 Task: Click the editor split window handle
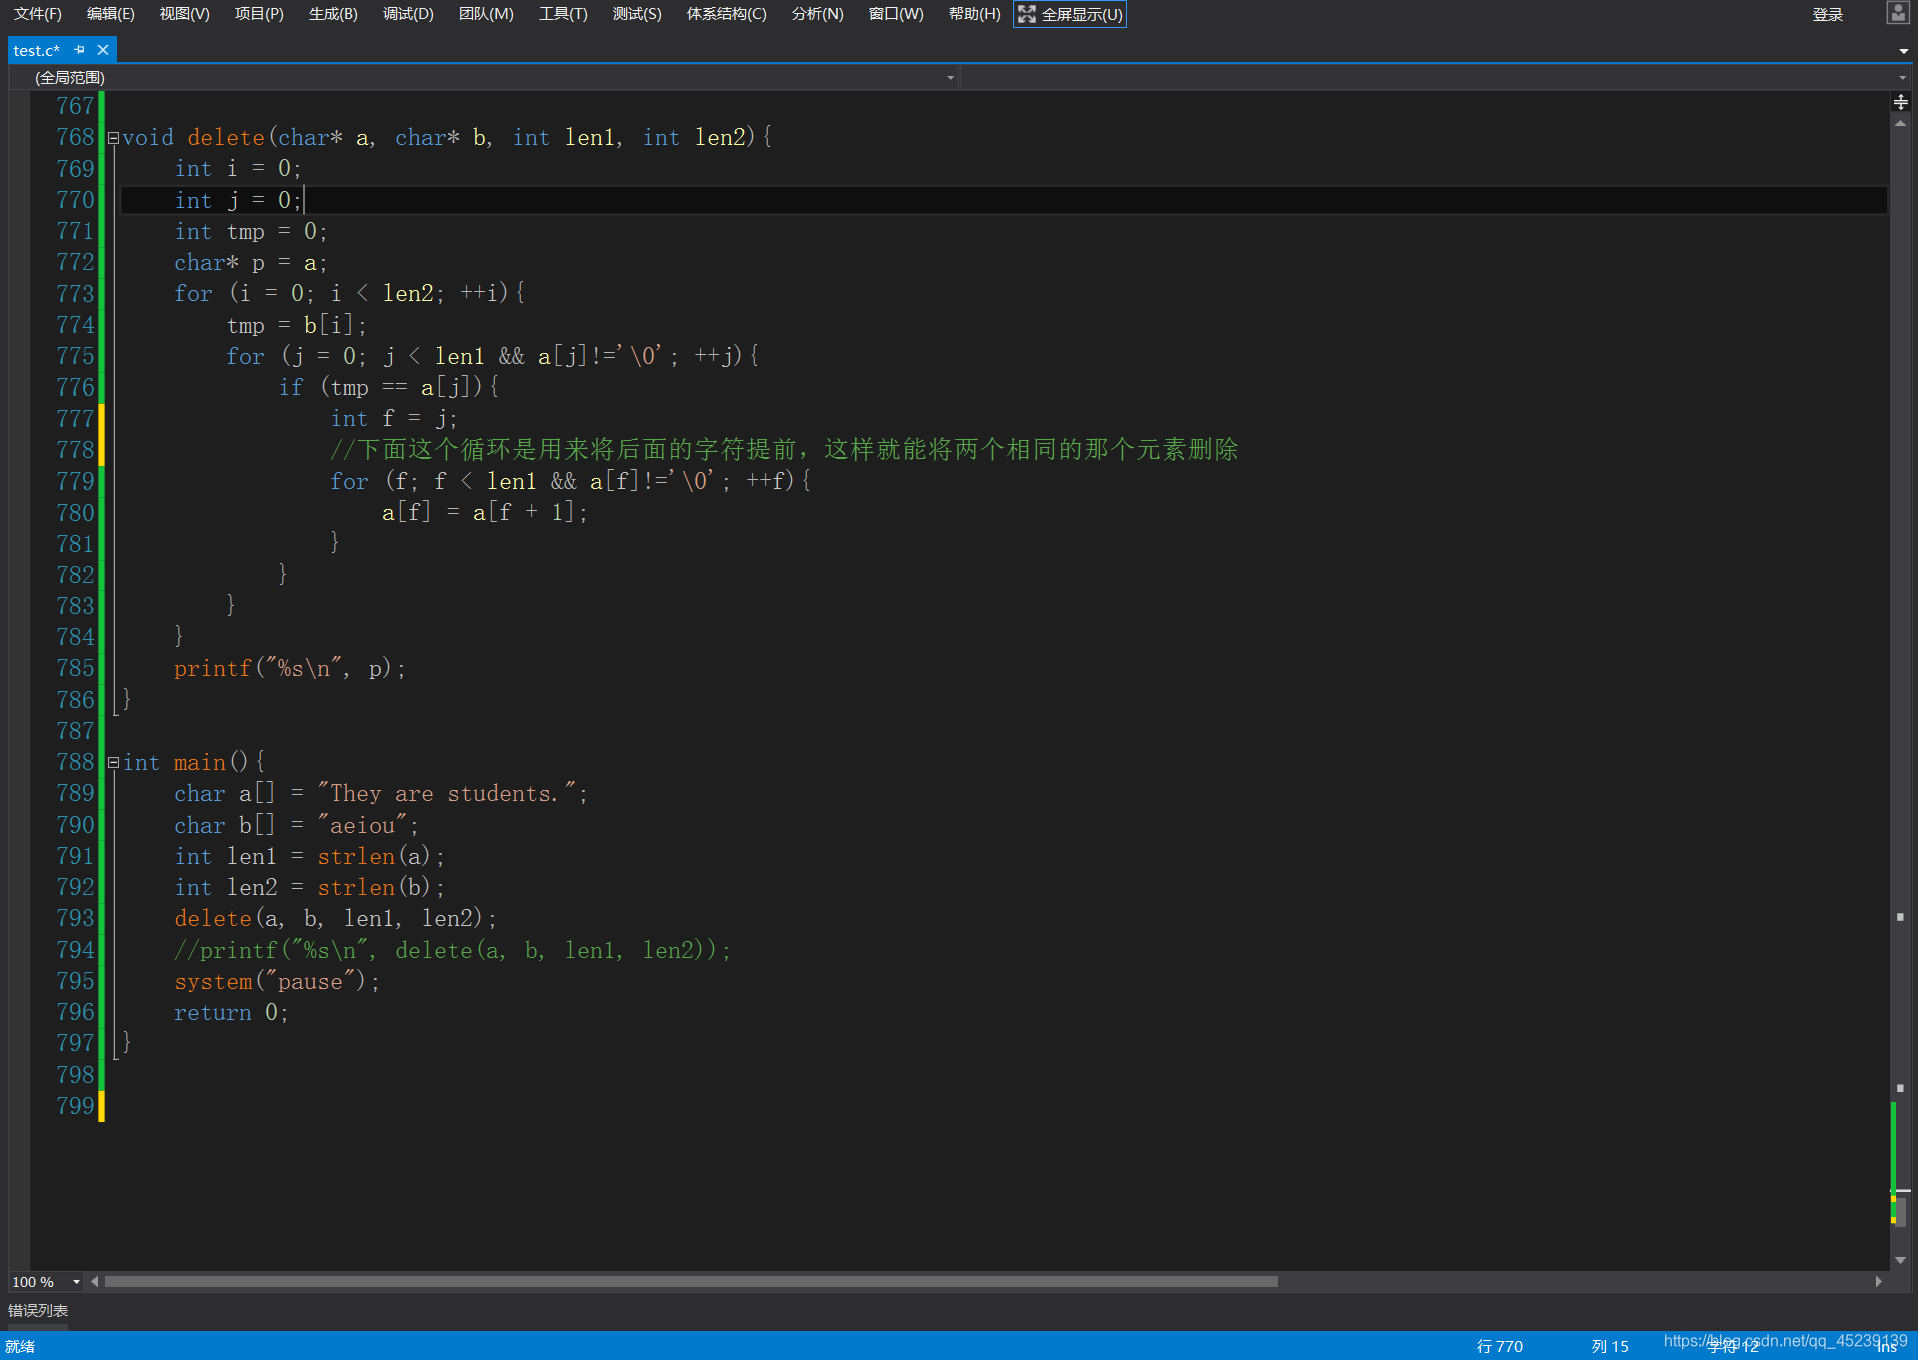pos(1900,102)
